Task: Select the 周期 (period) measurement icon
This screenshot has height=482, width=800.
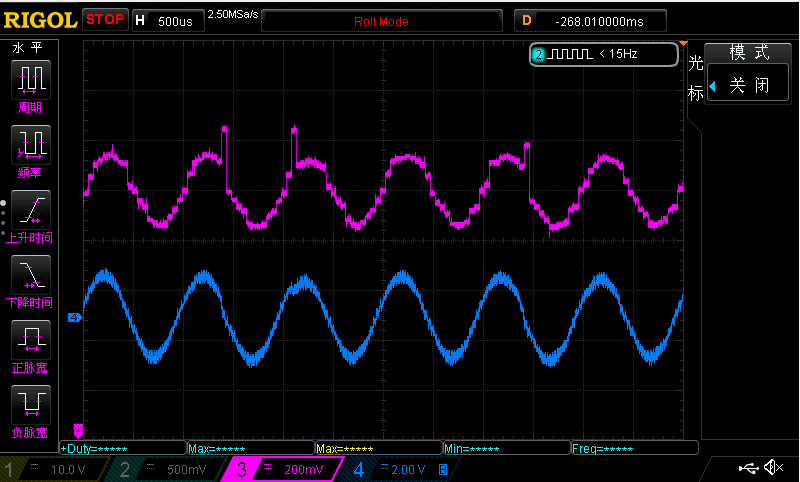Action: click(x=31, y=80)
